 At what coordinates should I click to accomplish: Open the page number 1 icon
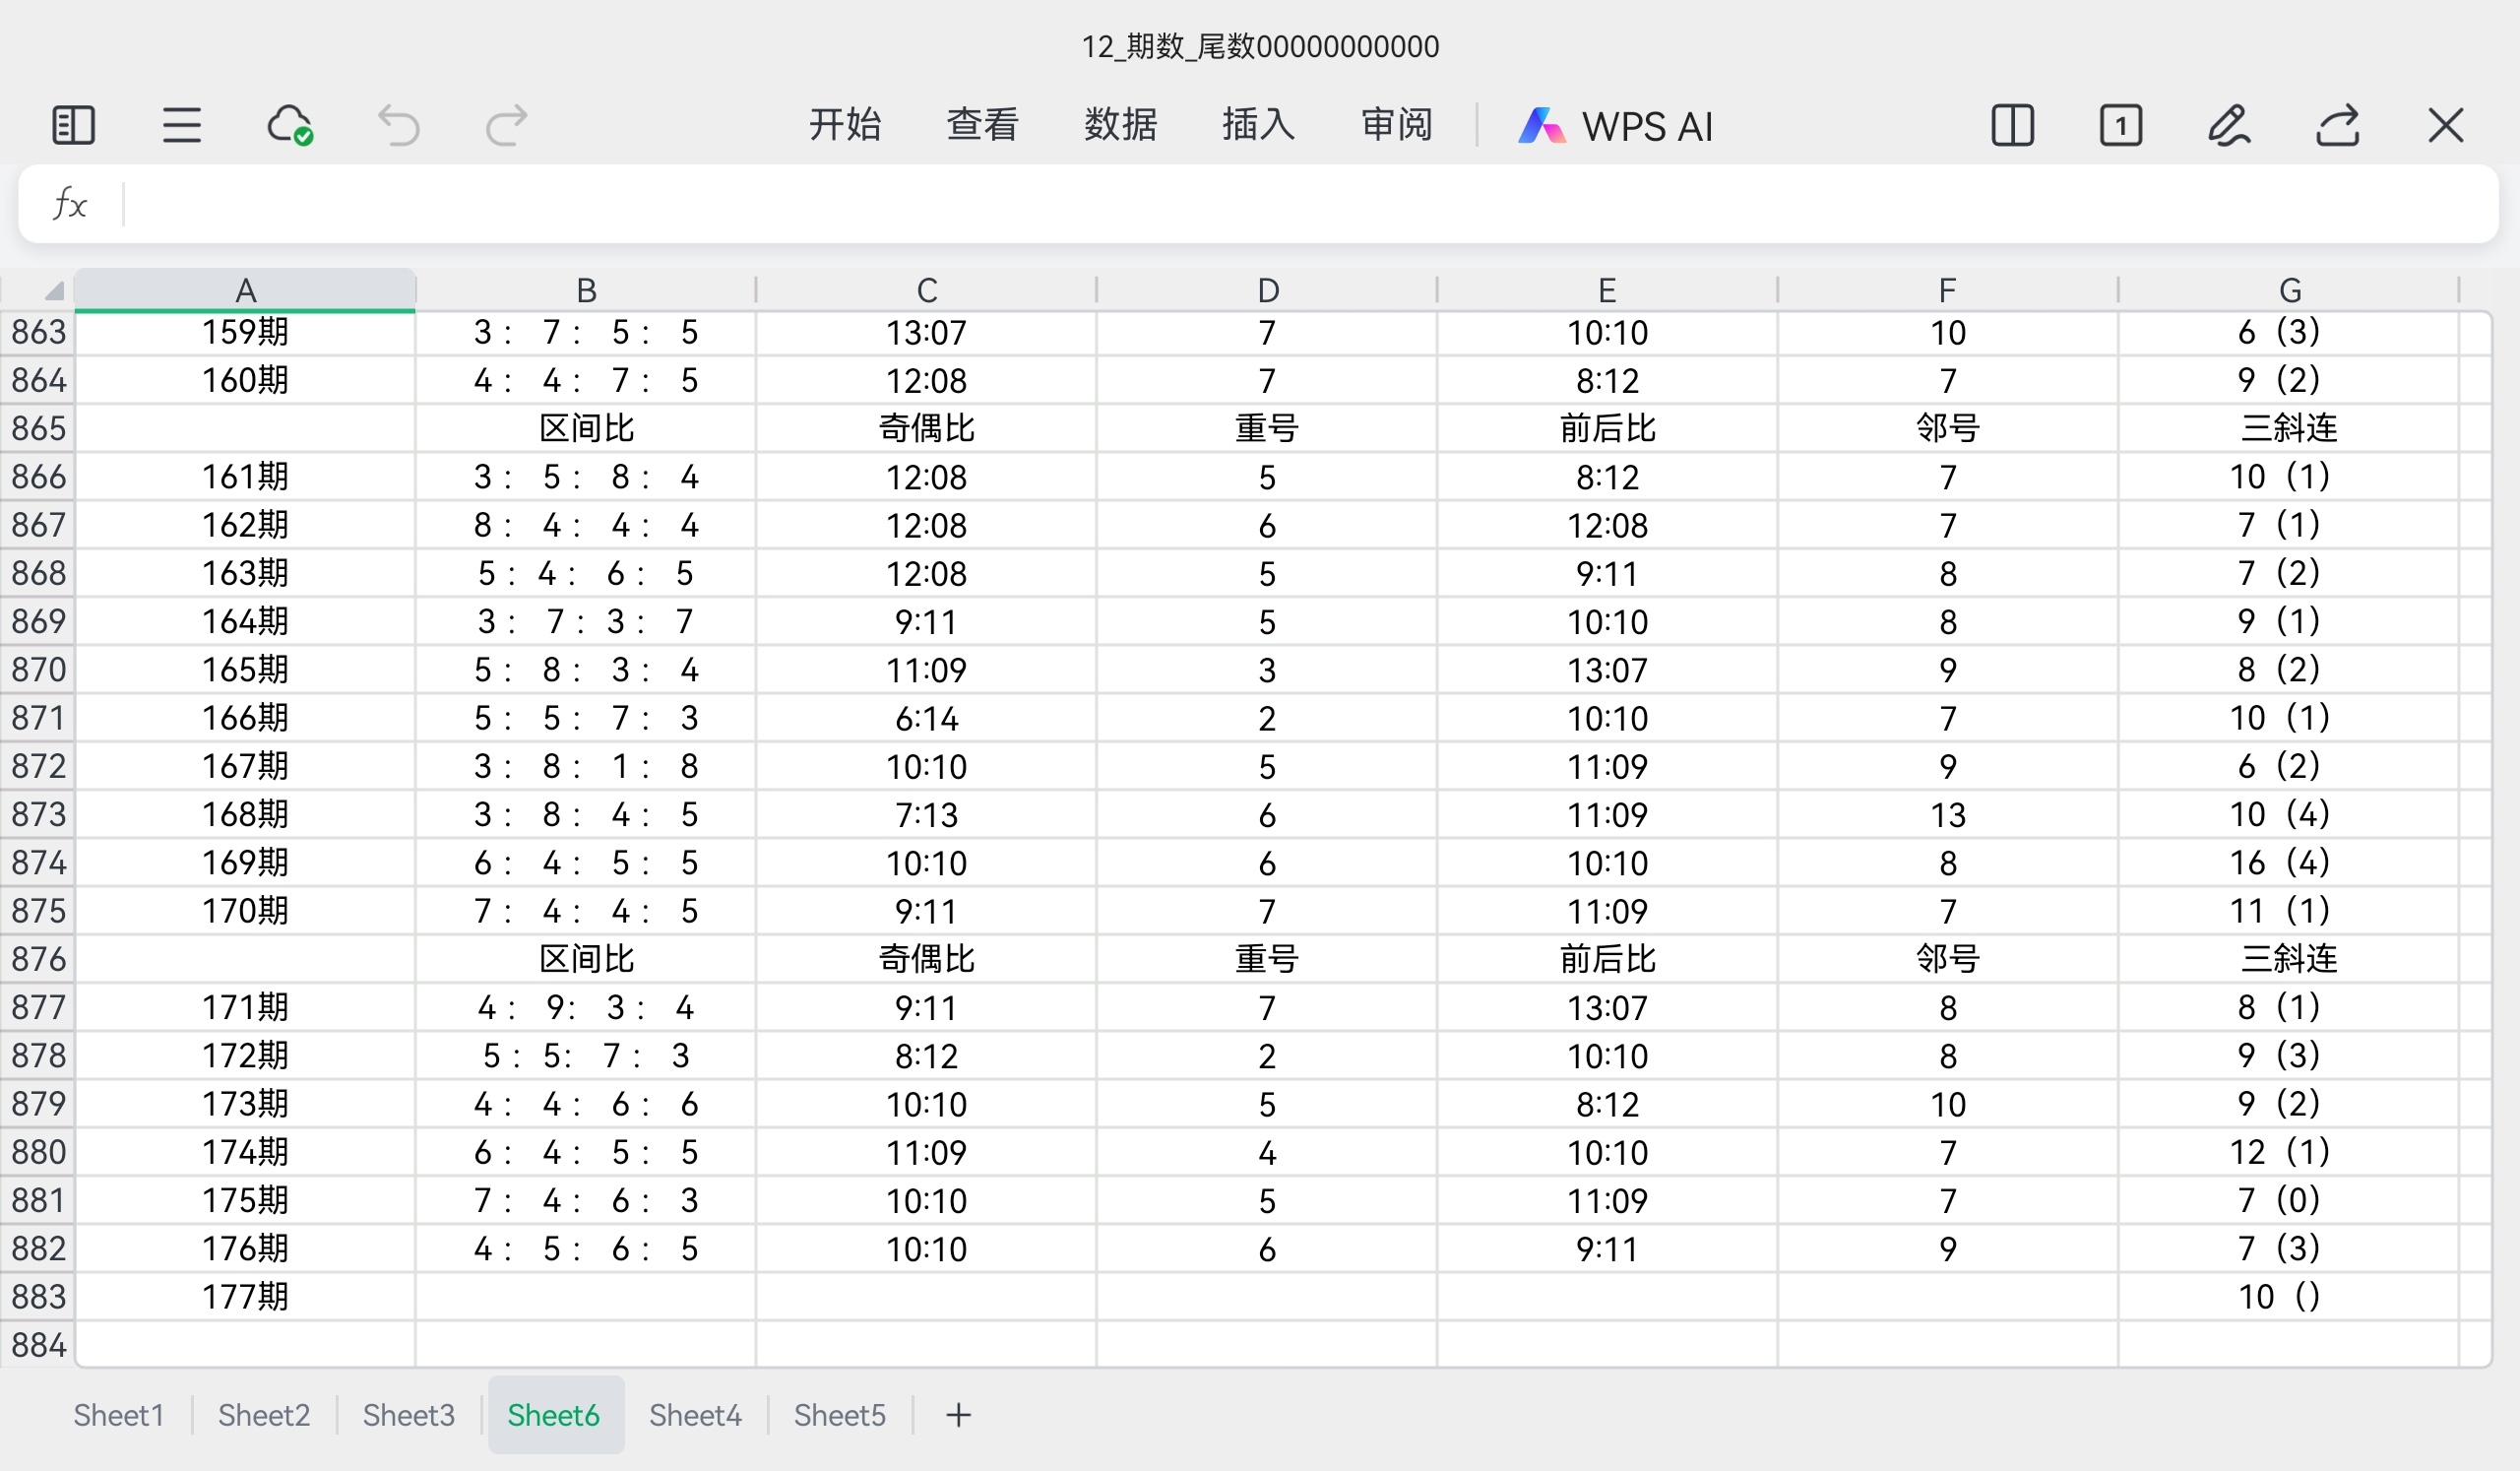2121,126
